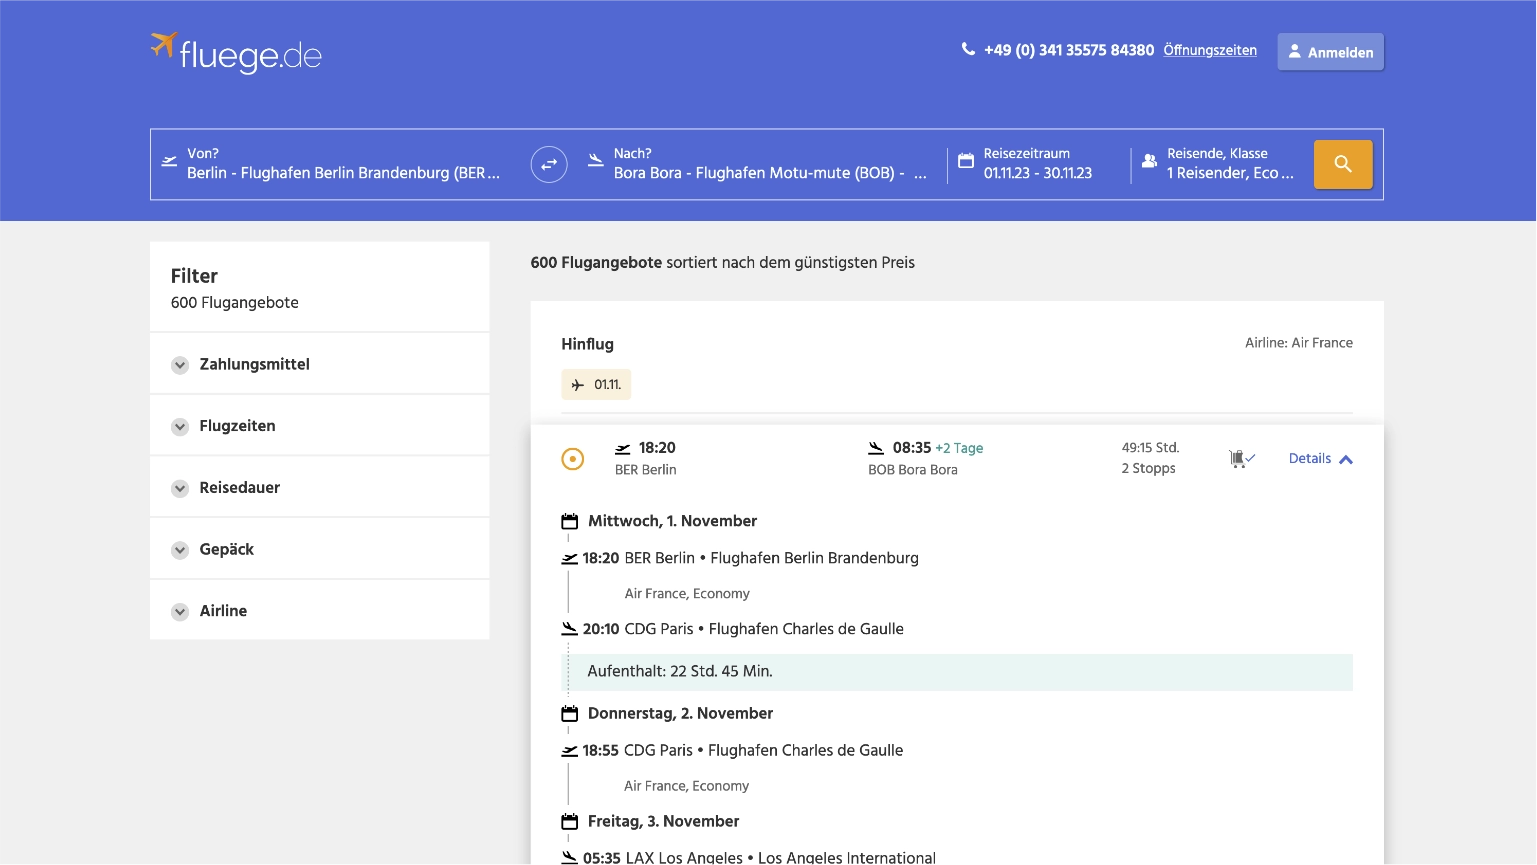The height and width of the screenshot is (865, 1537).
Task: Click the fluege.de logo
Action: coord(236,53)
